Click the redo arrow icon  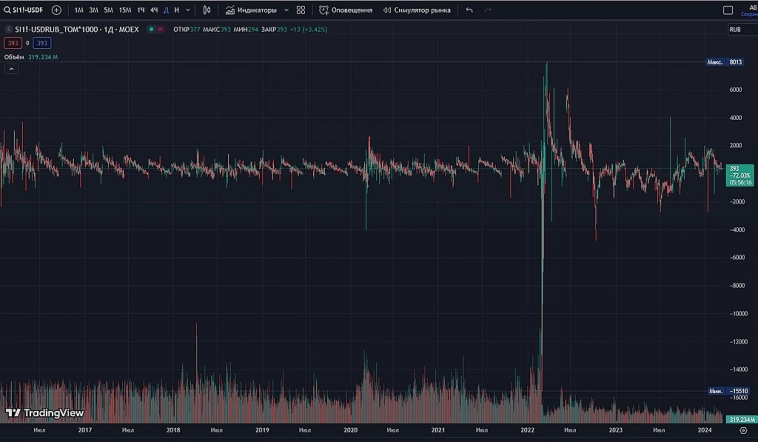(488, 10)
